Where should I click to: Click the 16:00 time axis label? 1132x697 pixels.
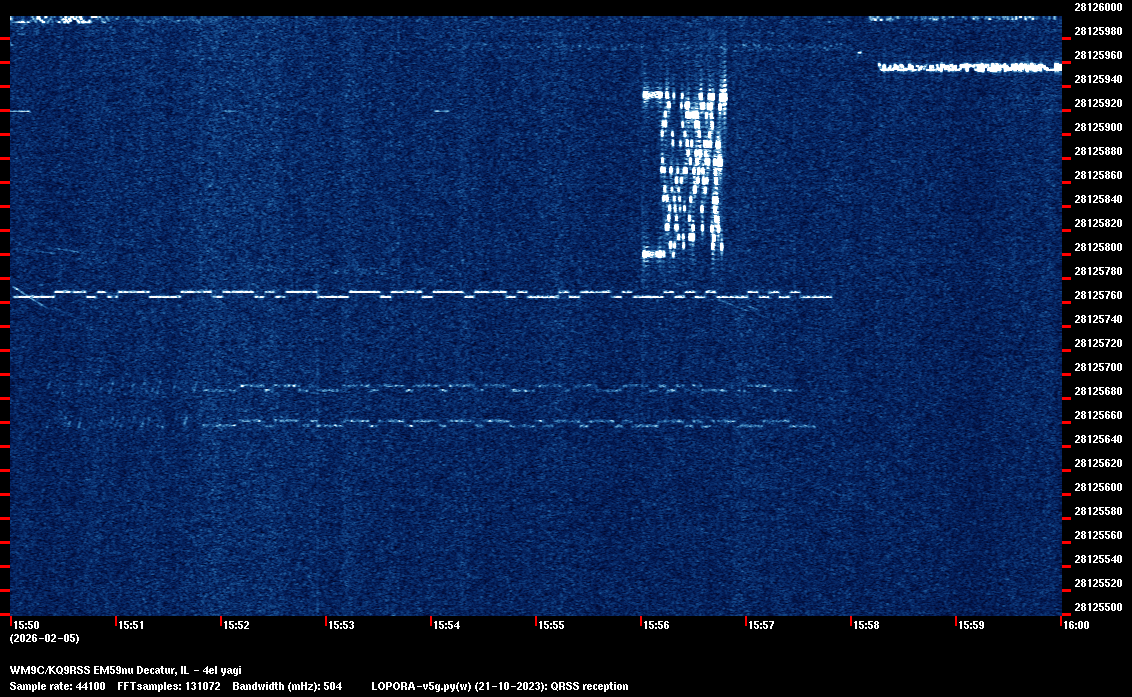pos(1075,625)
